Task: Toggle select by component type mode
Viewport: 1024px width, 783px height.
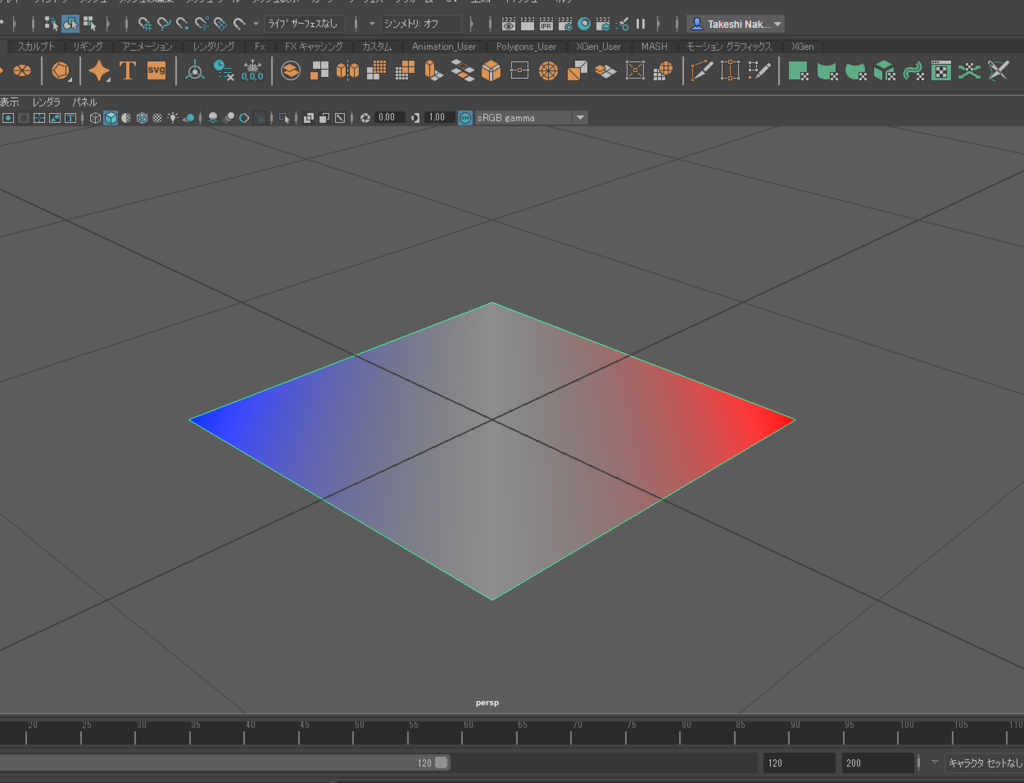Action: tap(89, 24)
